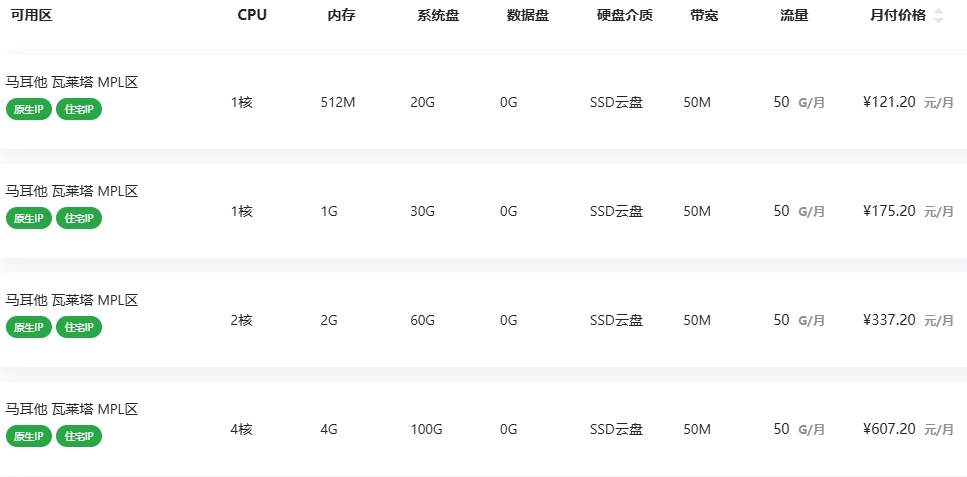The image size is (967, 477).
Task: Select 住宅IP tag in the ¥607.20 row
Action: [x=79, y=436]
